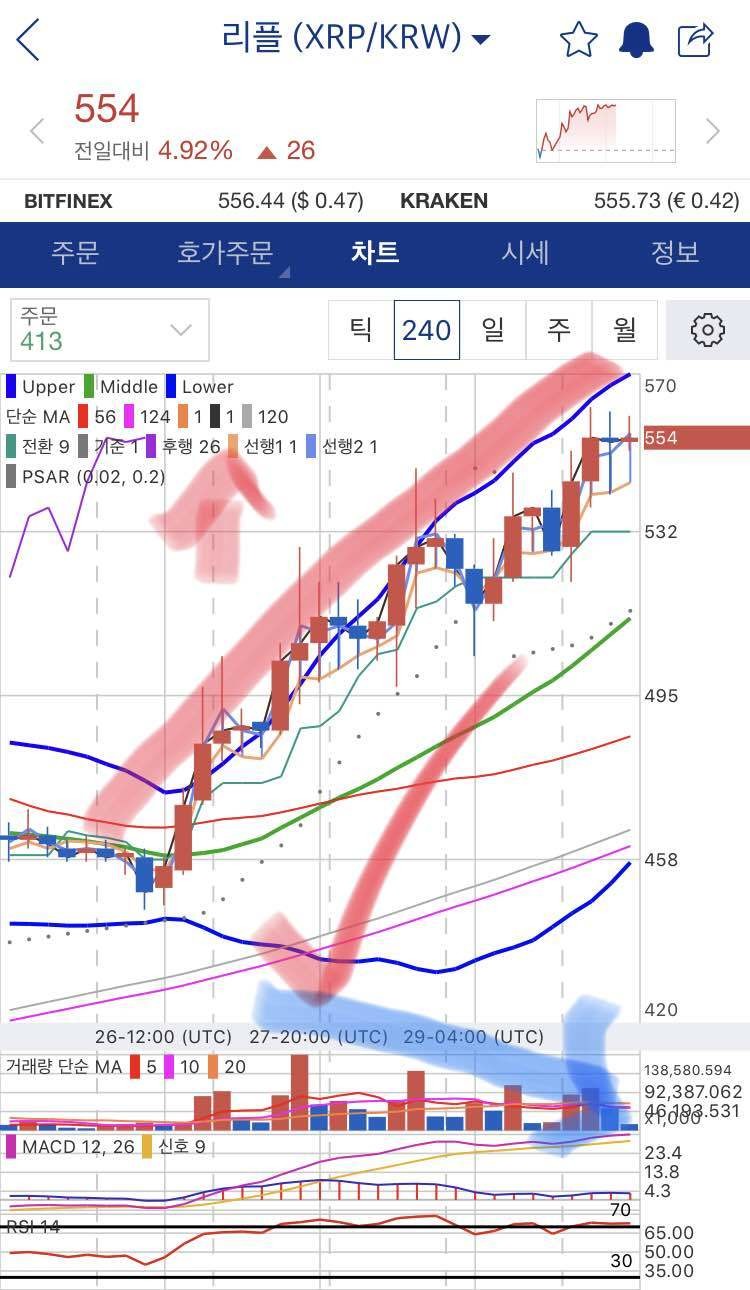Expand the 호가주문 tab submenu

[228, 252]
